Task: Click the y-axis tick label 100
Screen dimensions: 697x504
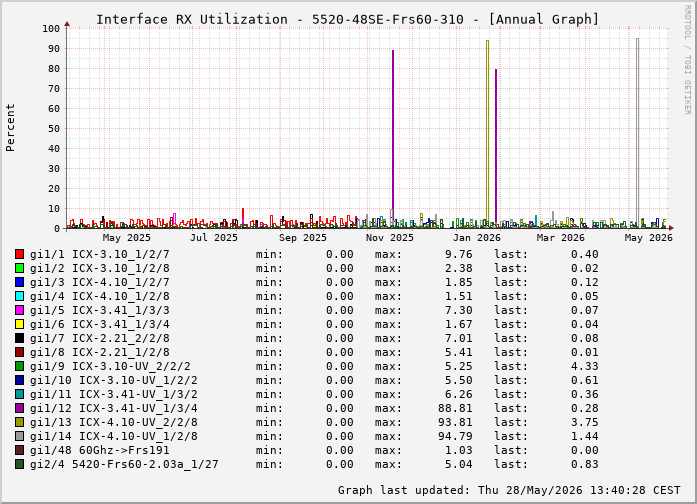Action: pyautogui.click(x=51, y=28)
